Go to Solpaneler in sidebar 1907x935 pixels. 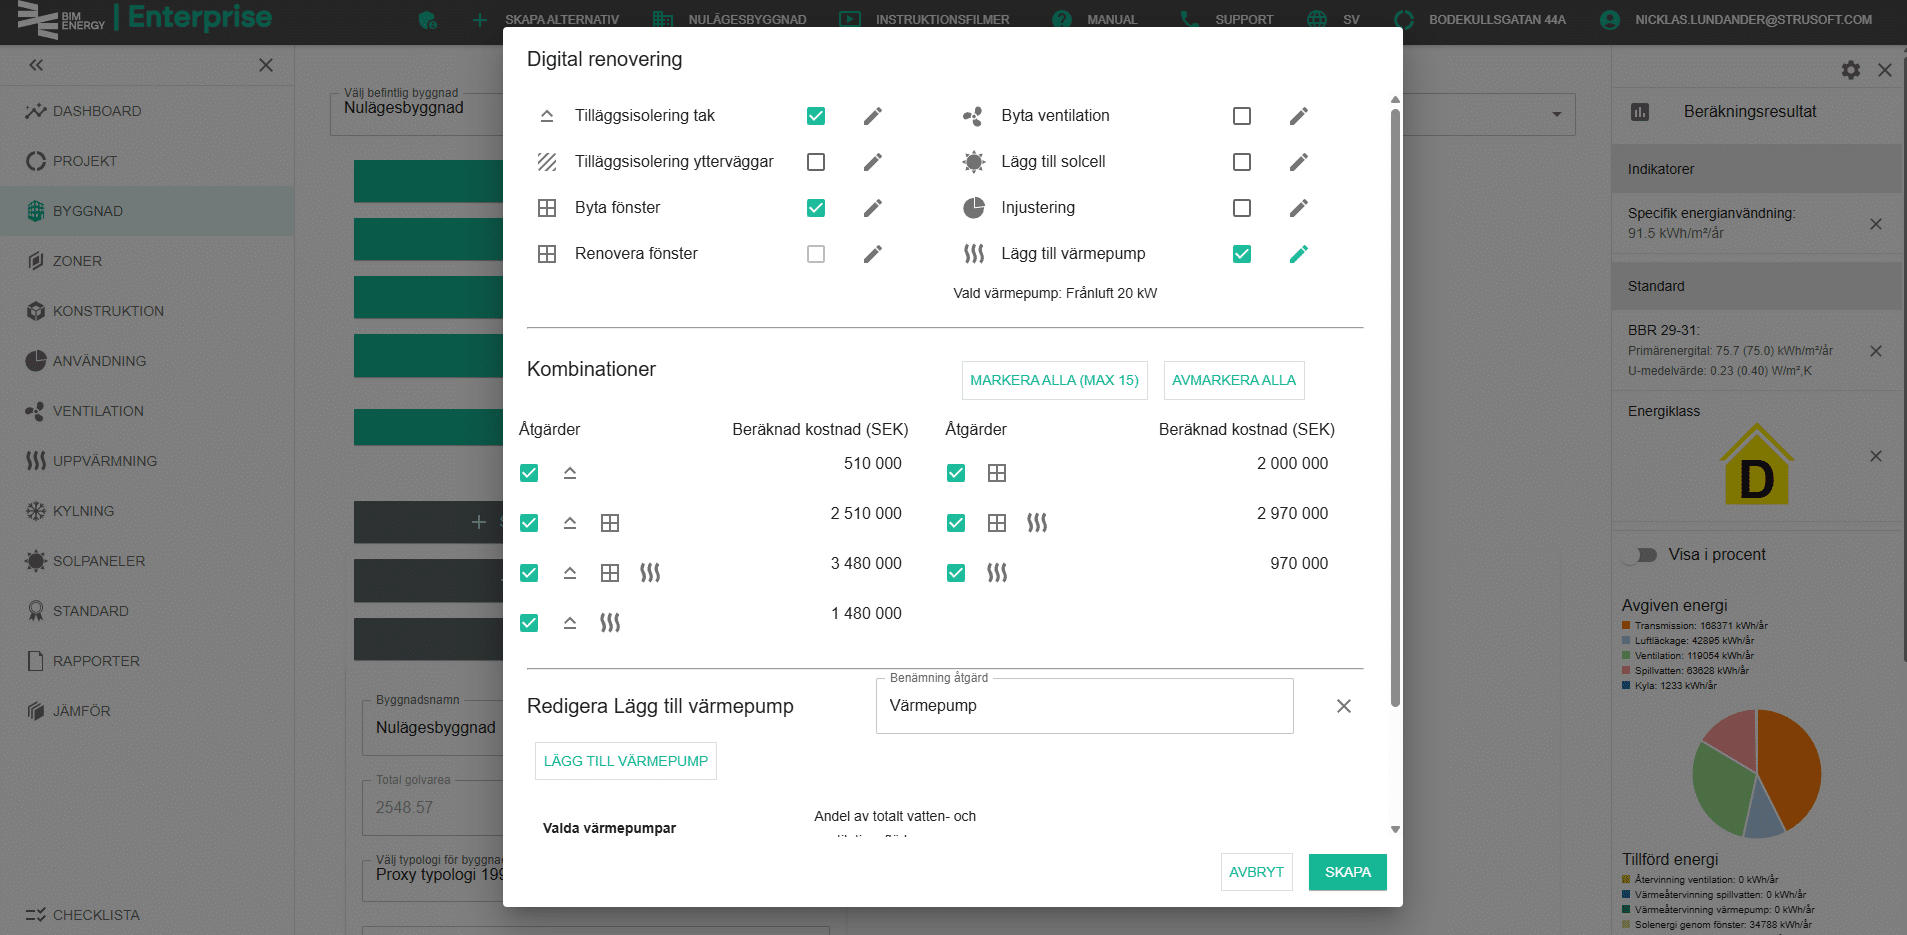point(98,561)
